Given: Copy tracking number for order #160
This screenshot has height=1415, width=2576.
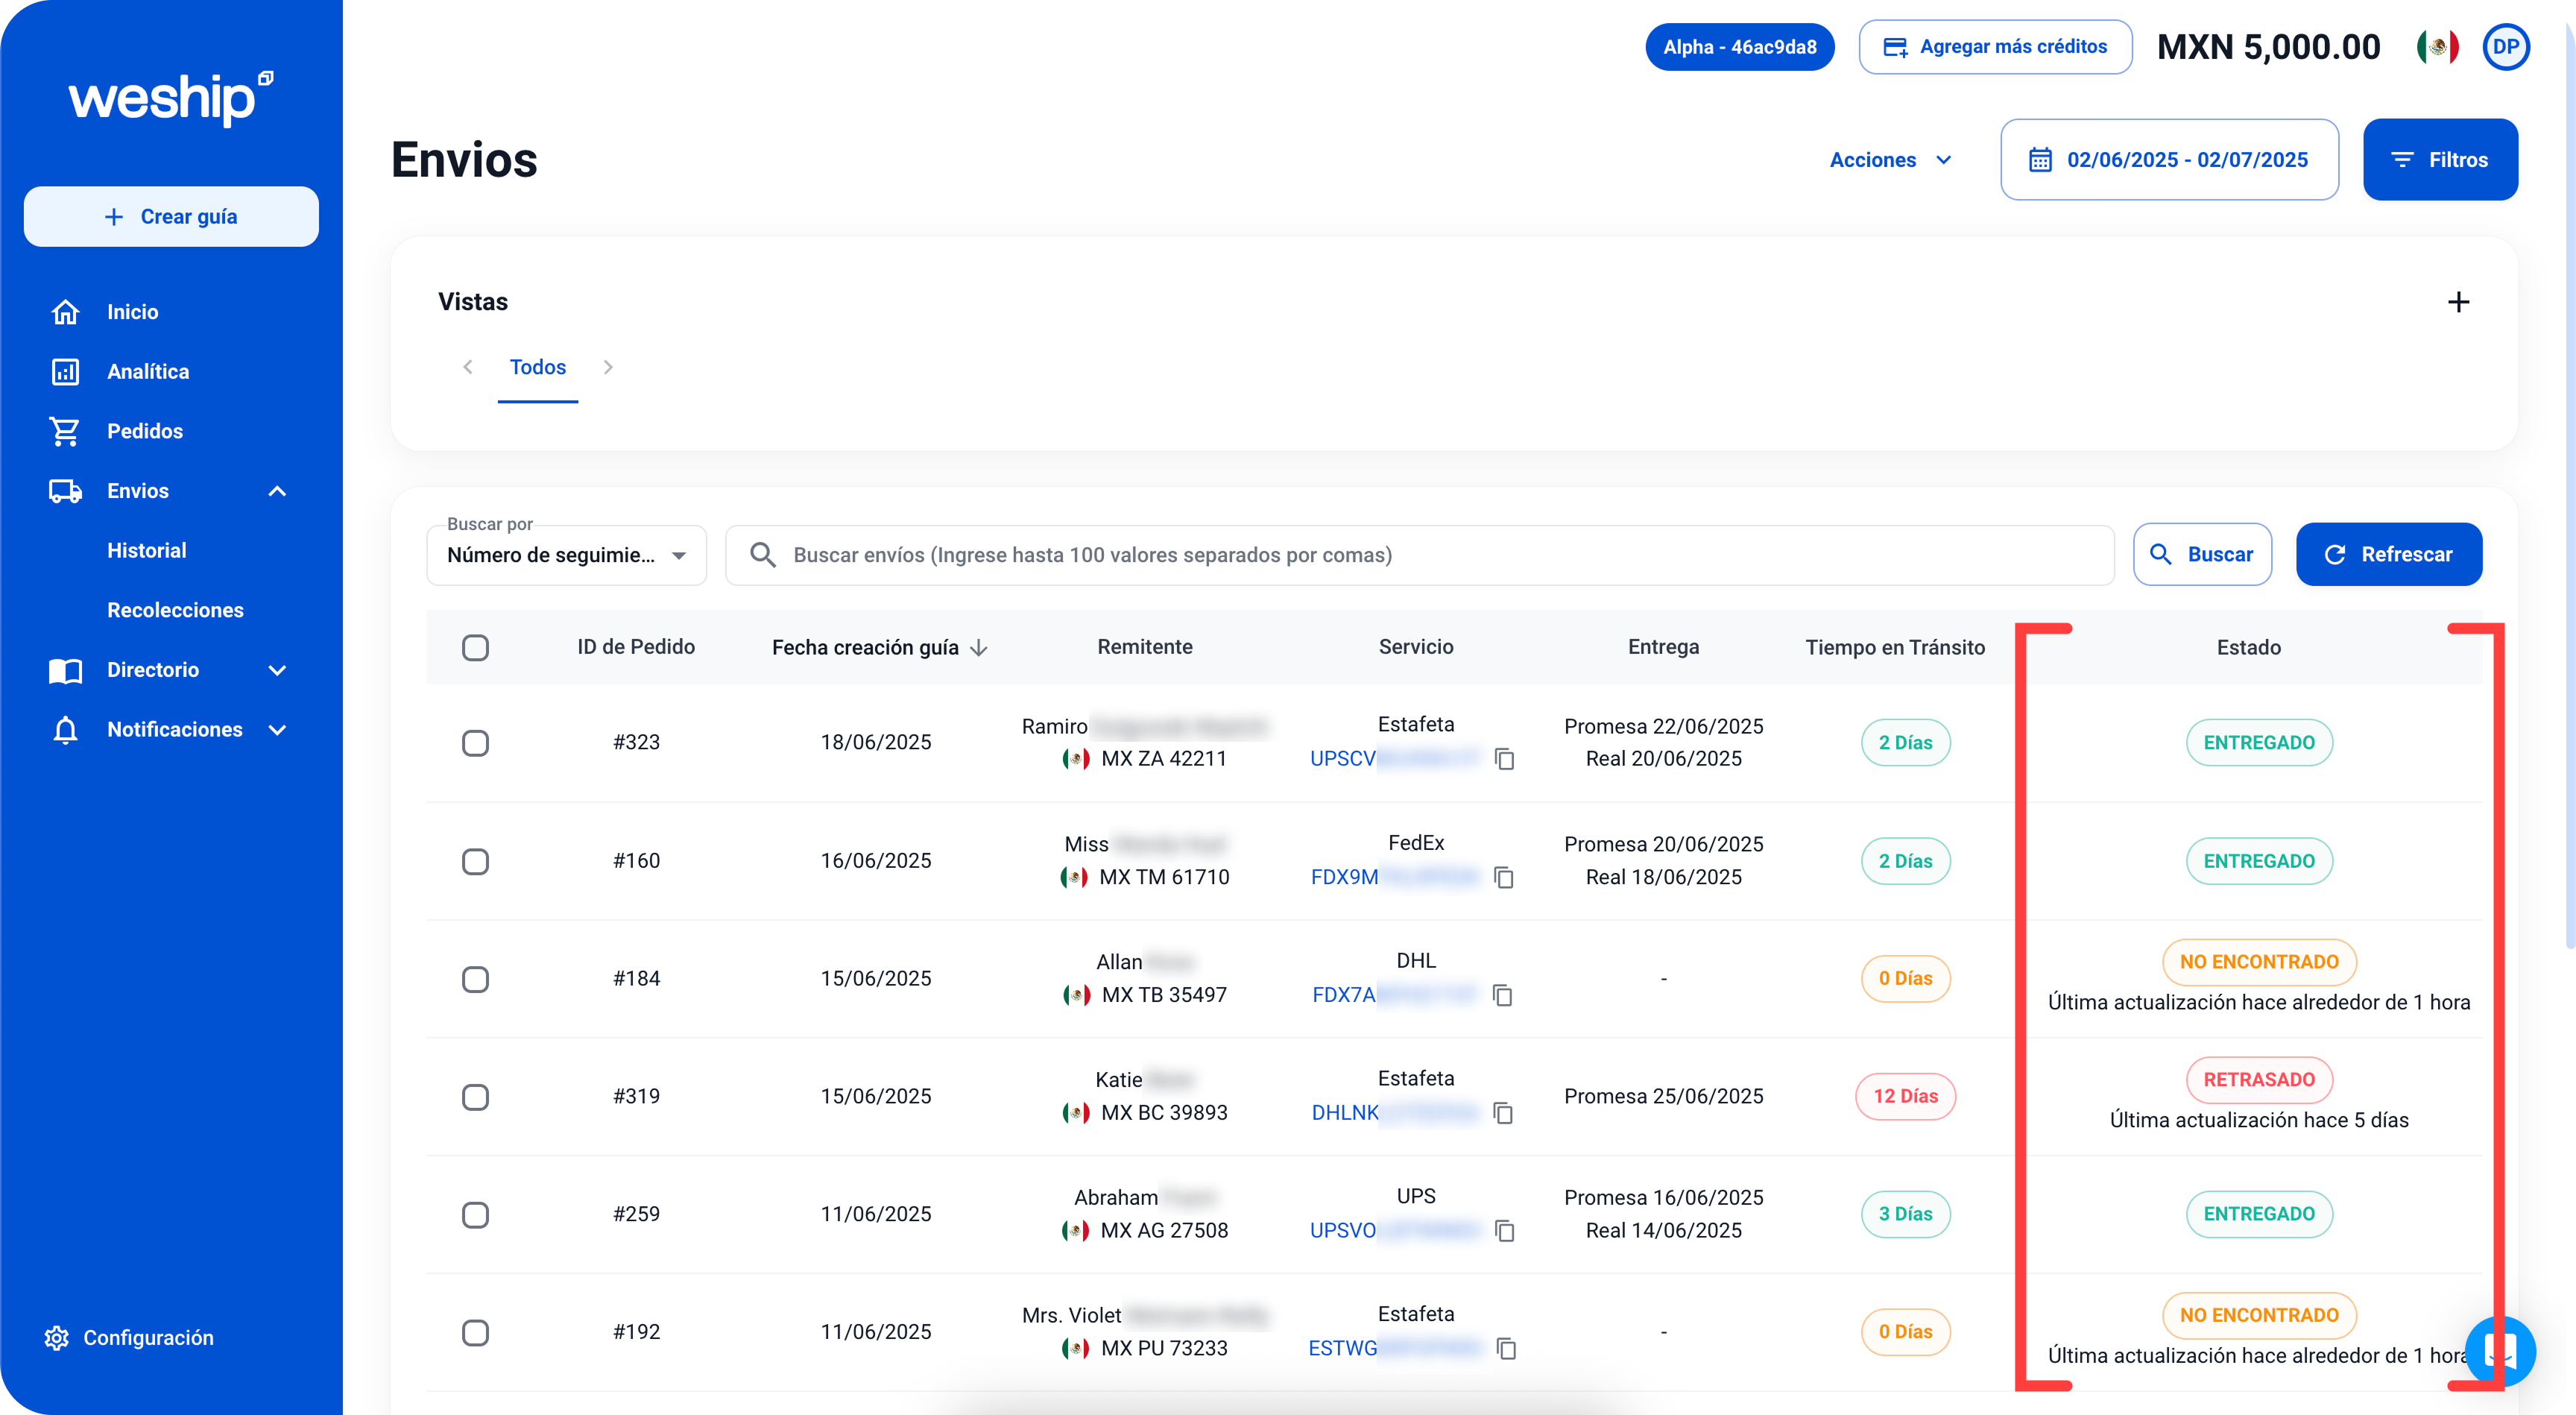Looking at the screenshot, I should [x=1503, y=877].
